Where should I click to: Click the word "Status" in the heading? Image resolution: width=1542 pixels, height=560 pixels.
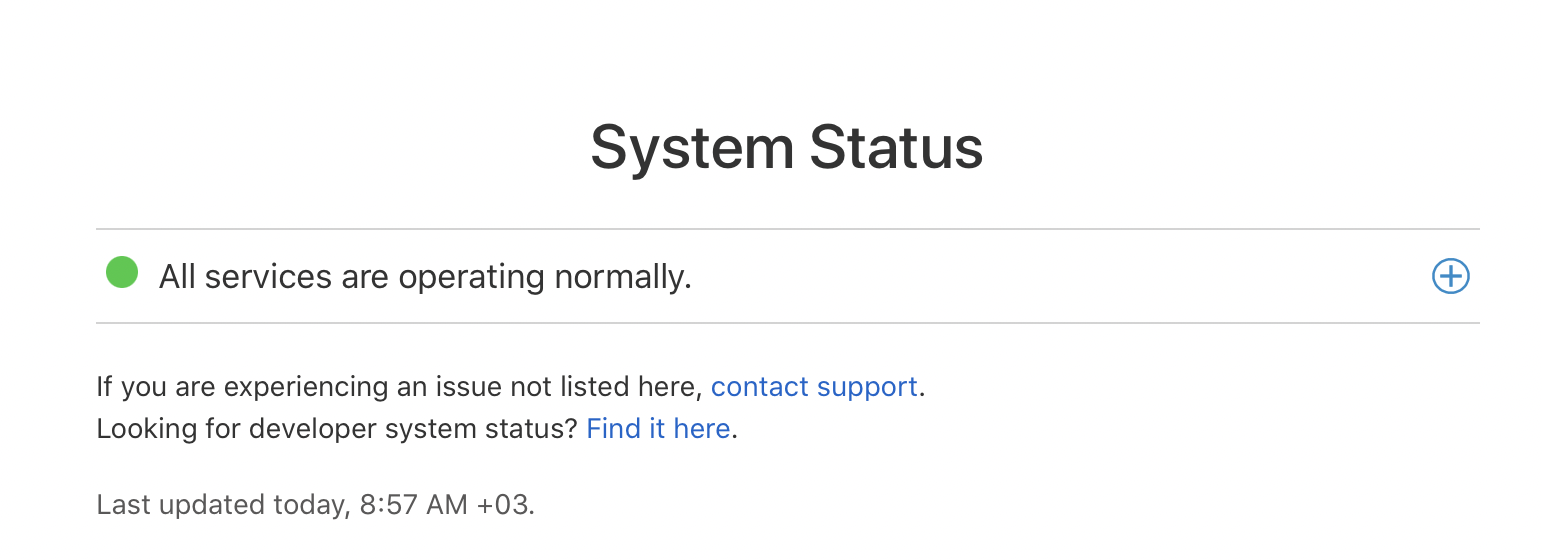[x=896, y=148]
